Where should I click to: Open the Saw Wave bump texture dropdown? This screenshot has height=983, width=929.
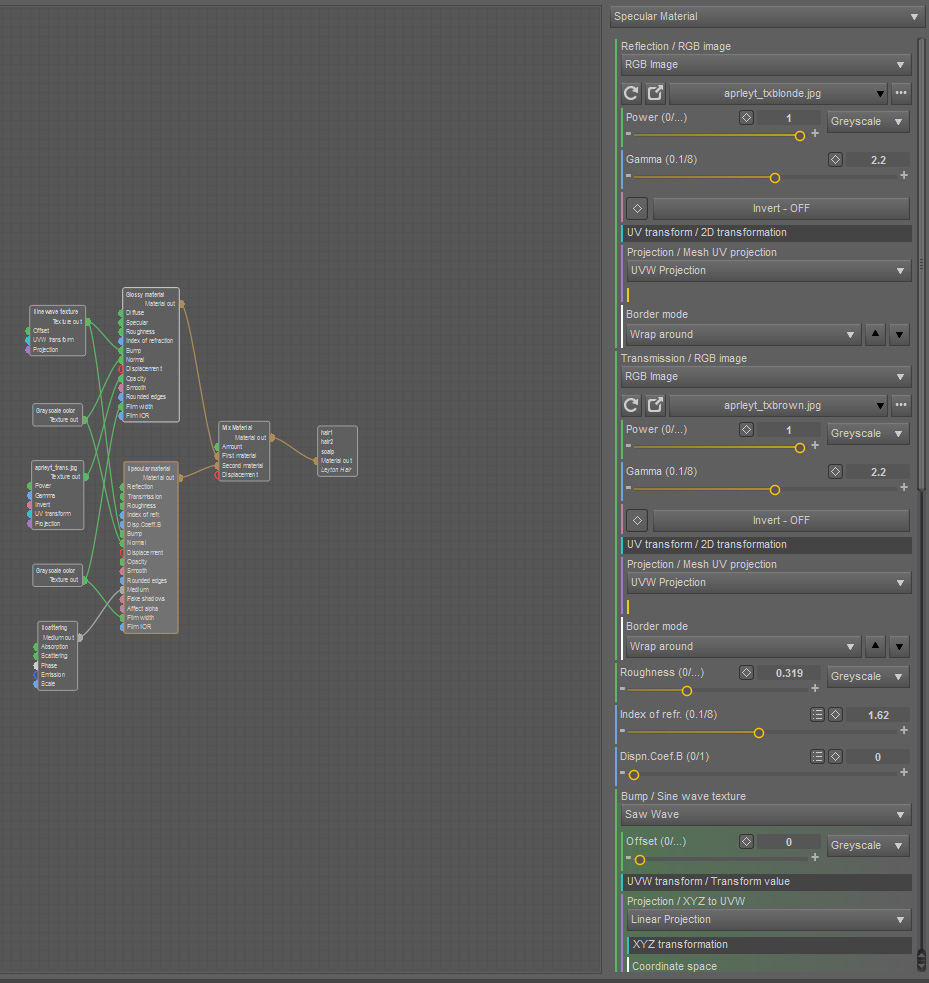point(765,814)
